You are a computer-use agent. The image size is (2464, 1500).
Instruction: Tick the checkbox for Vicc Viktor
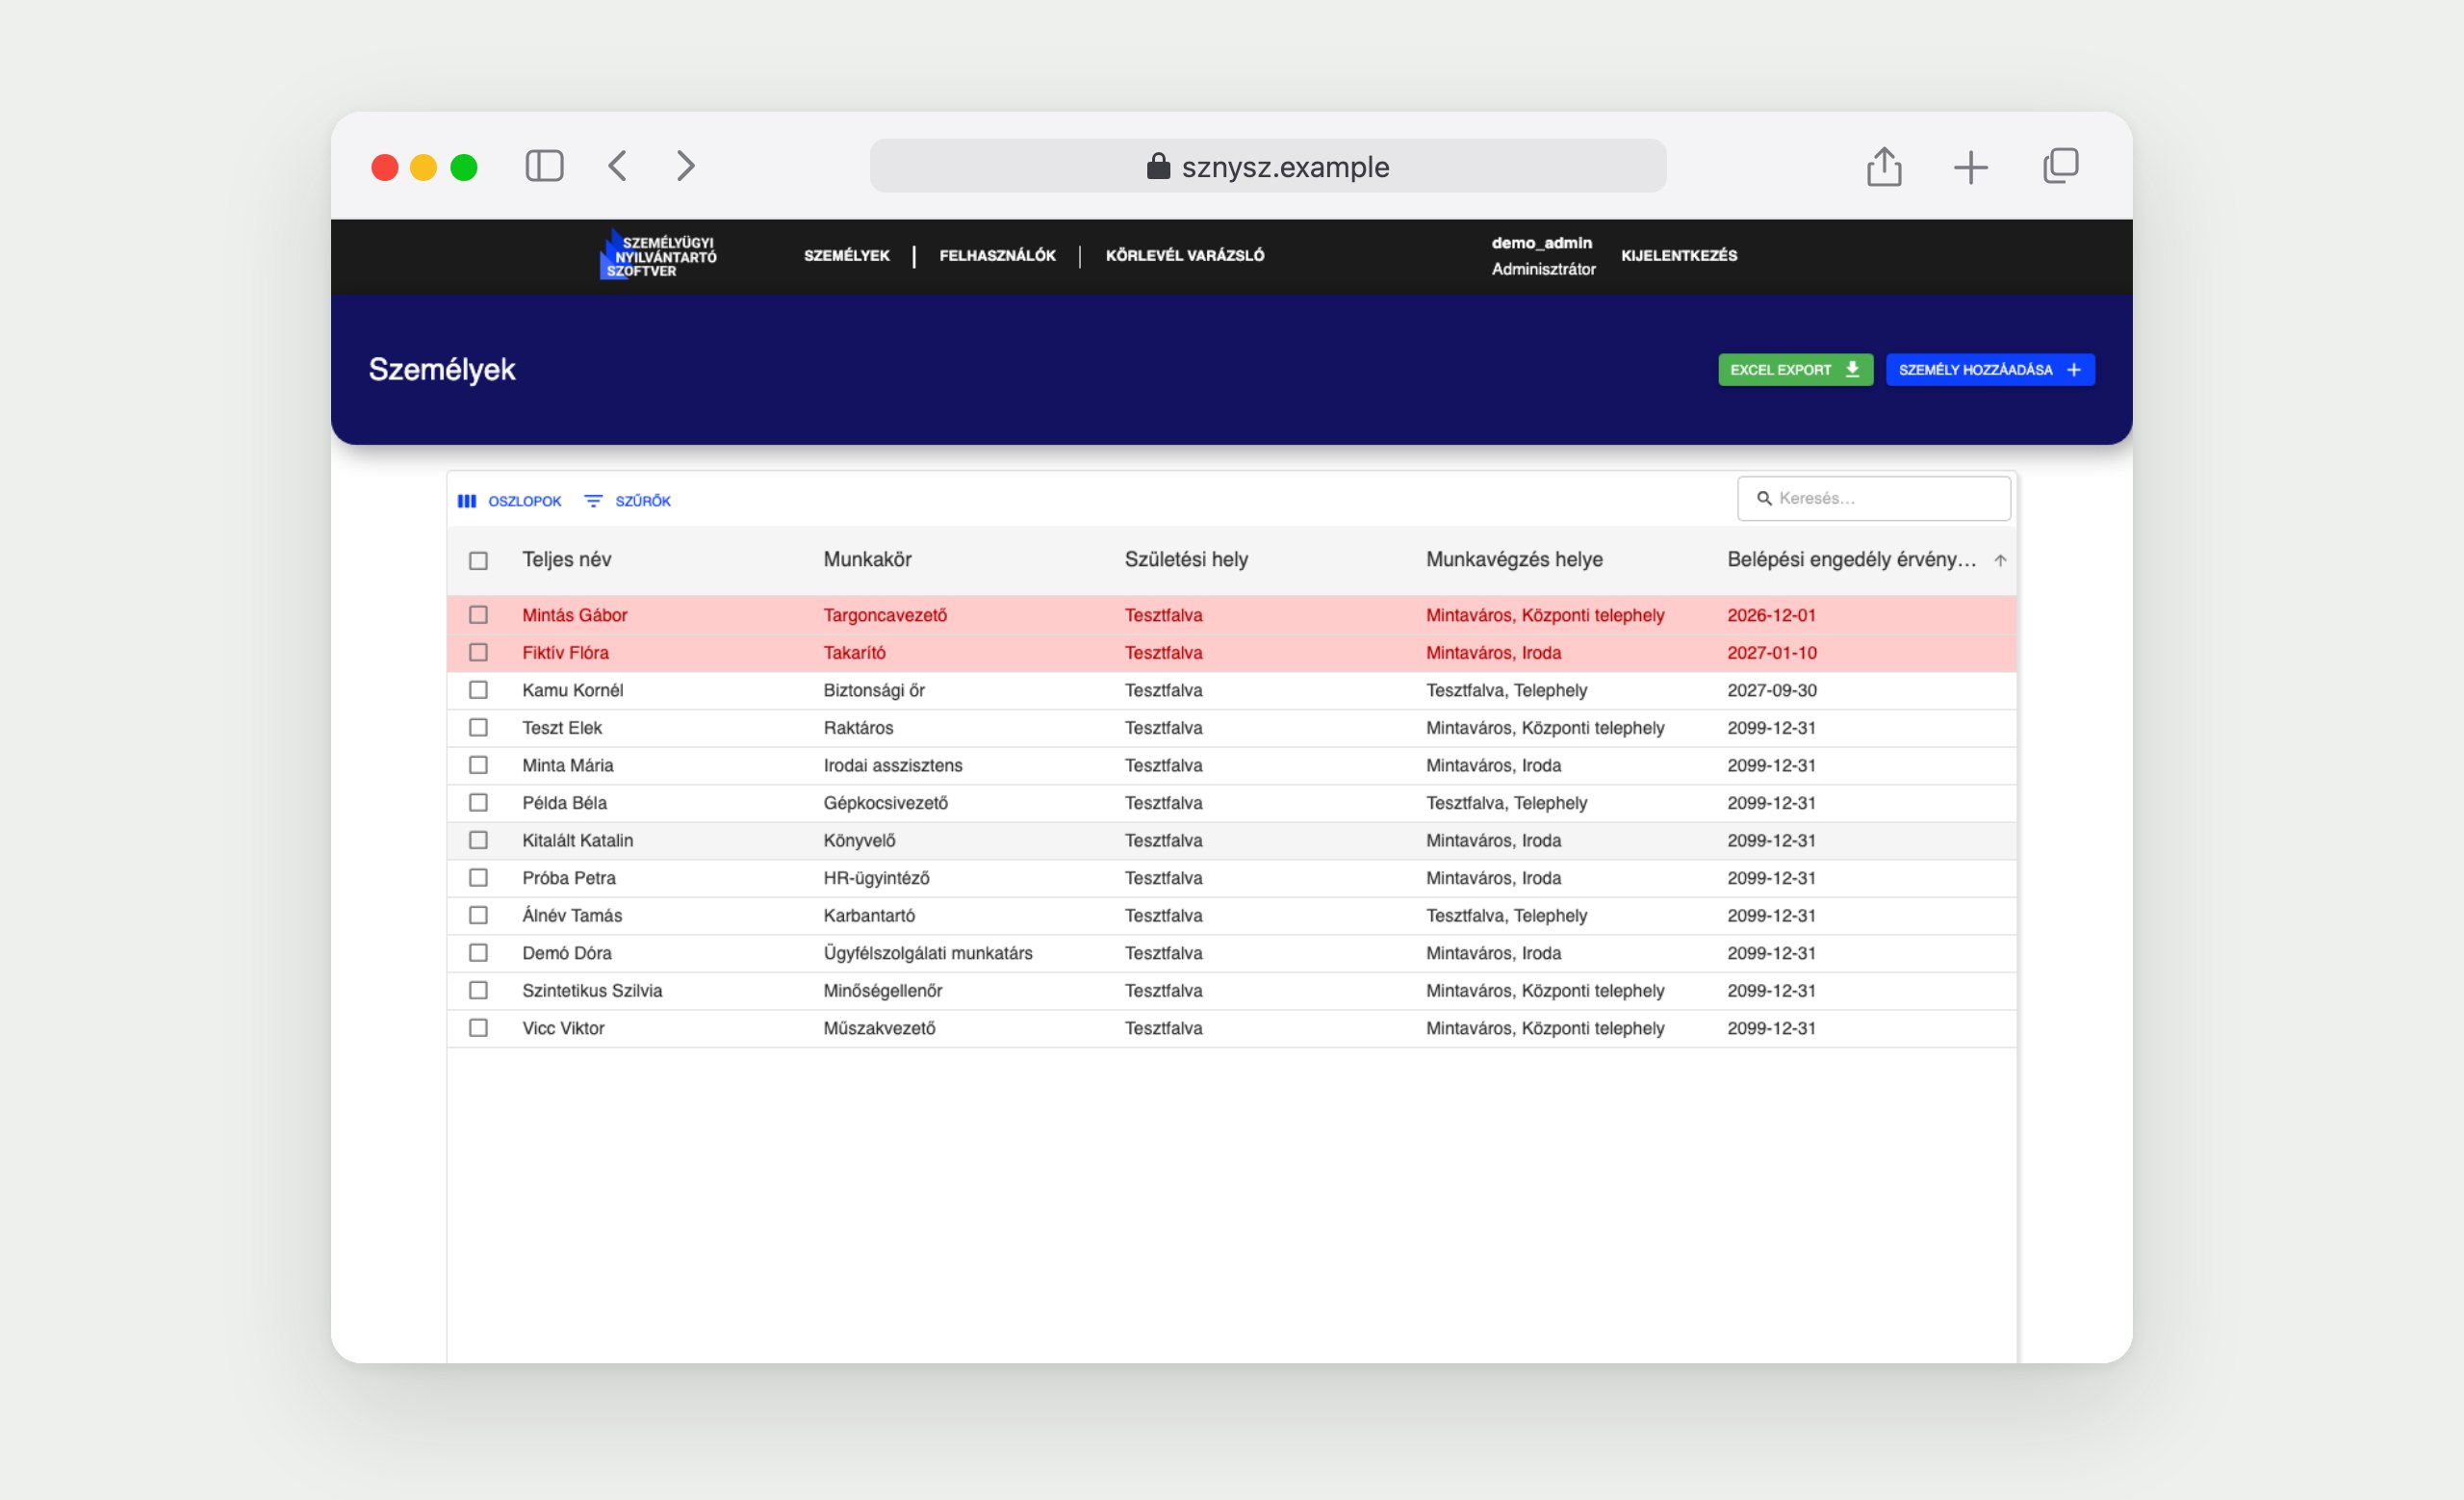[479, 1028]
